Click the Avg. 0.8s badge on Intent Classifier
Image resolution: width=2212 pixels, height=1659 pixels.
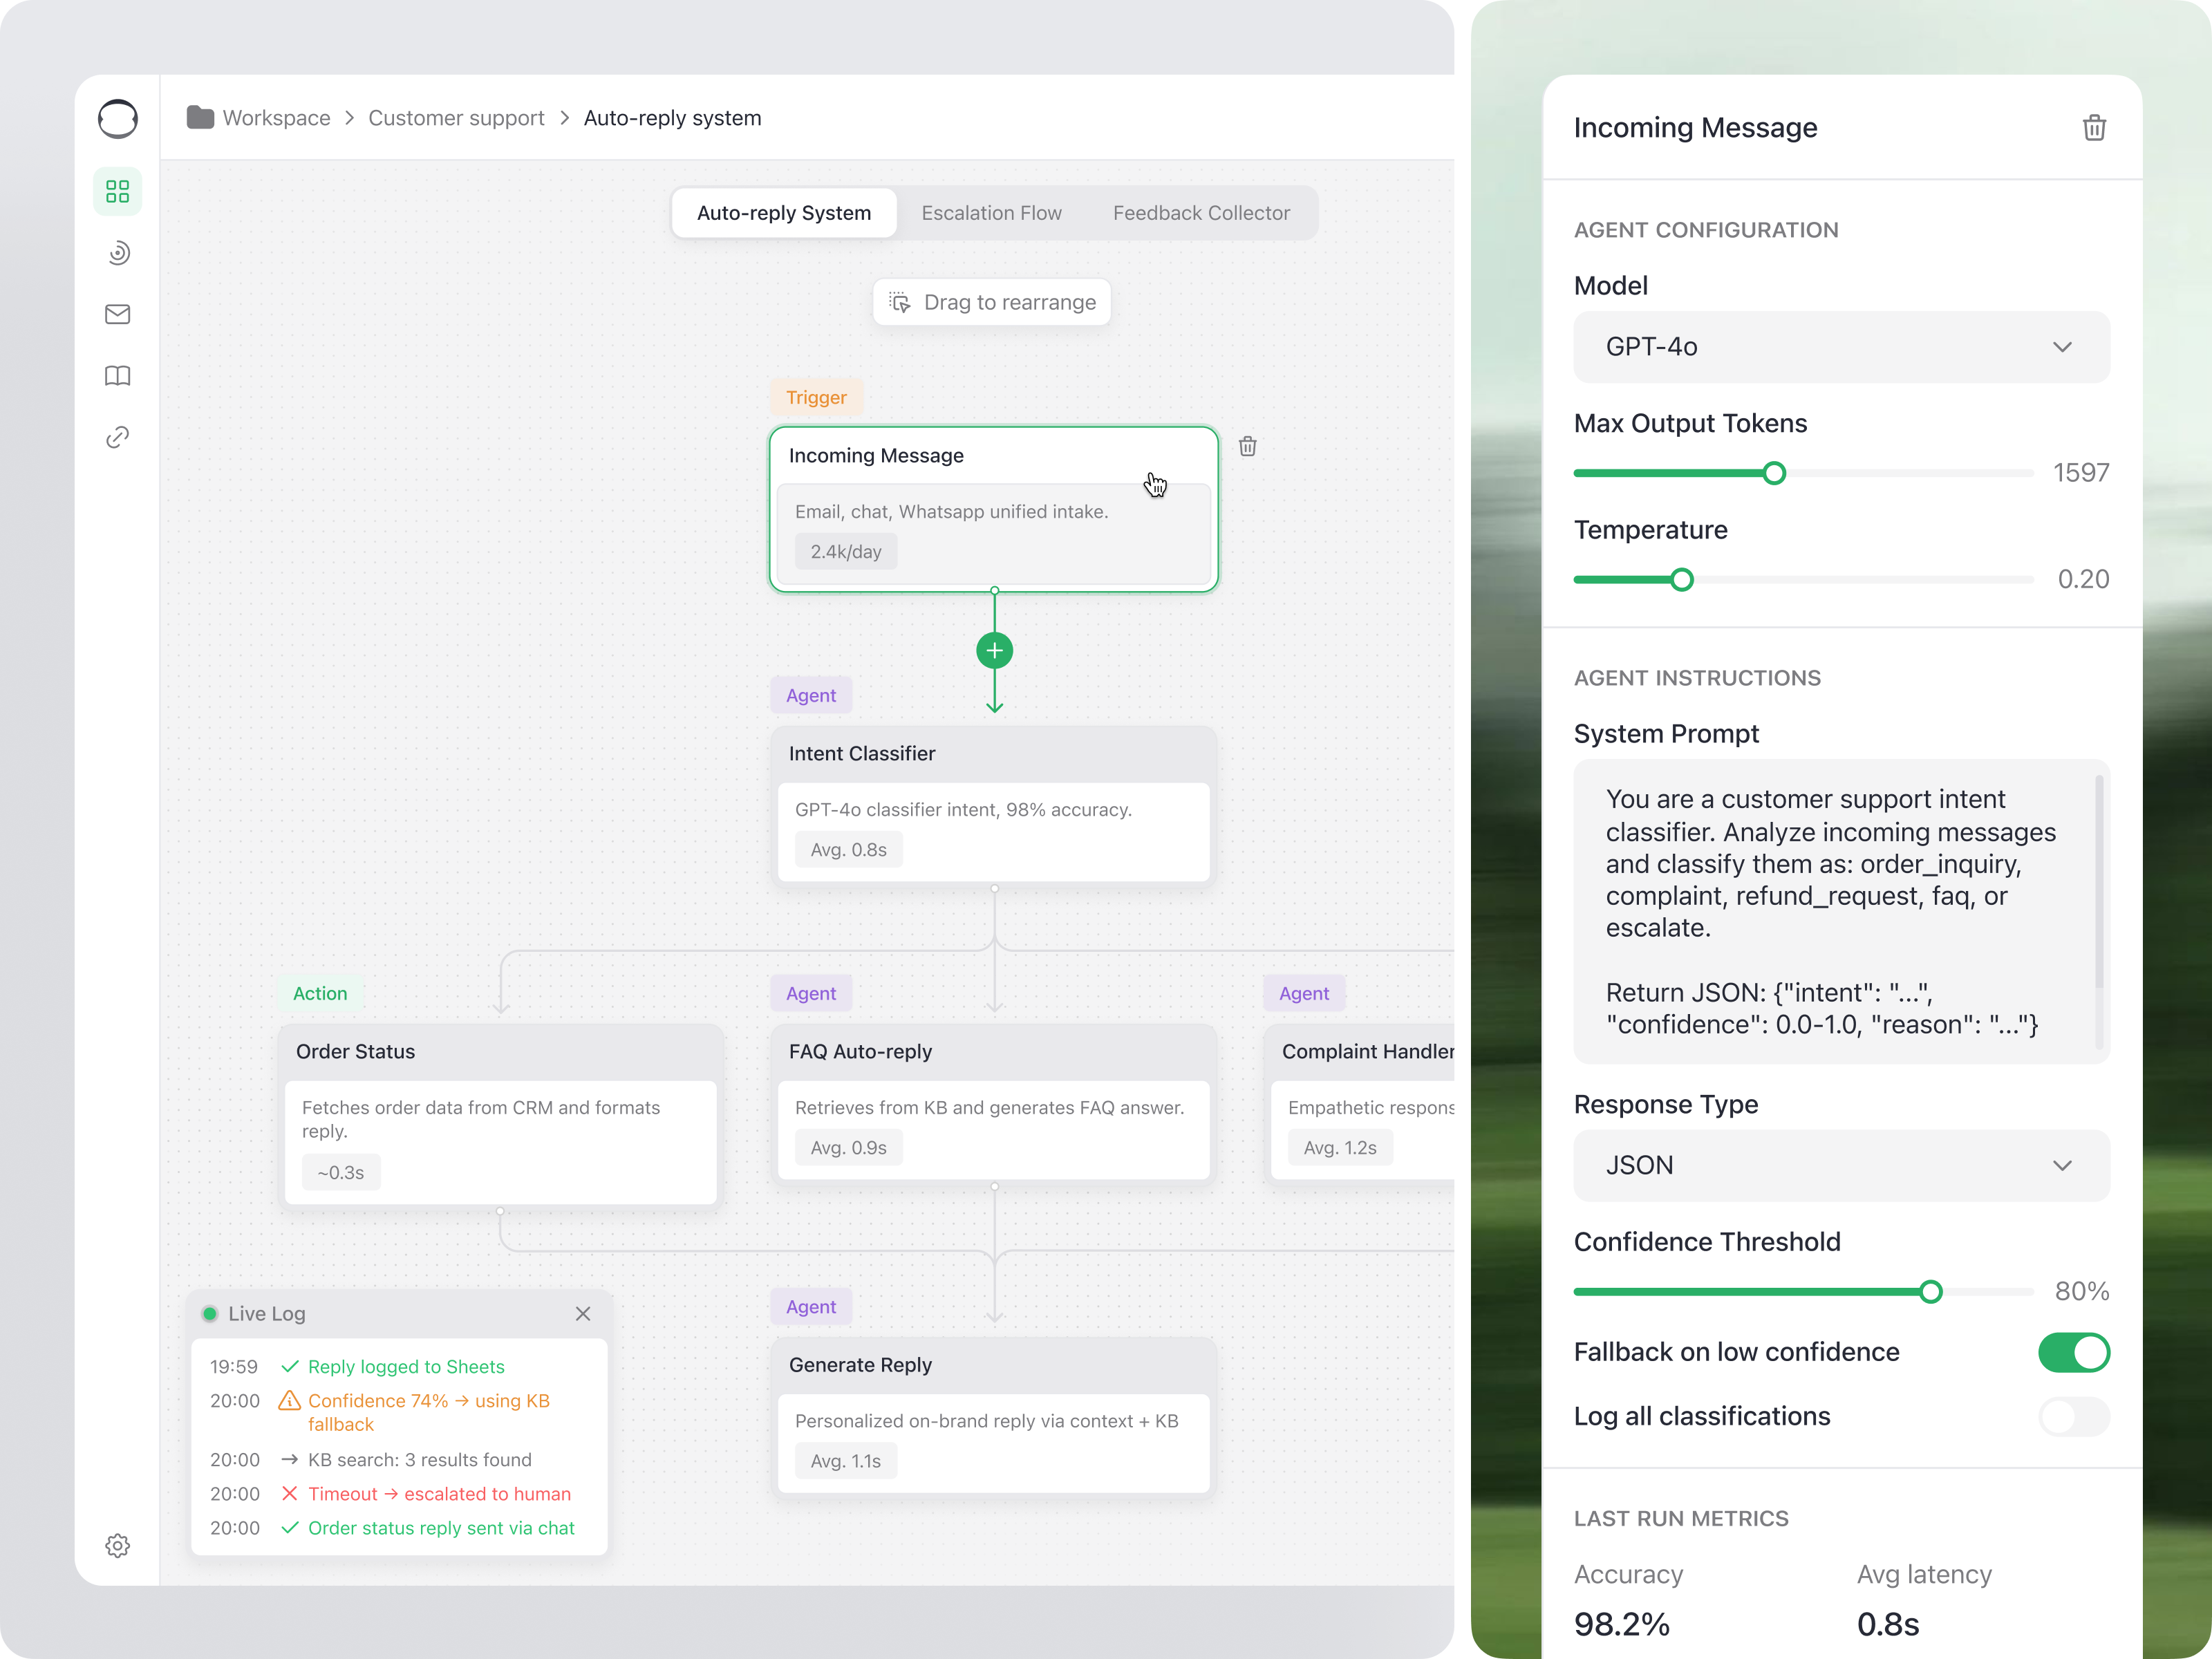(x=848, y=850)
